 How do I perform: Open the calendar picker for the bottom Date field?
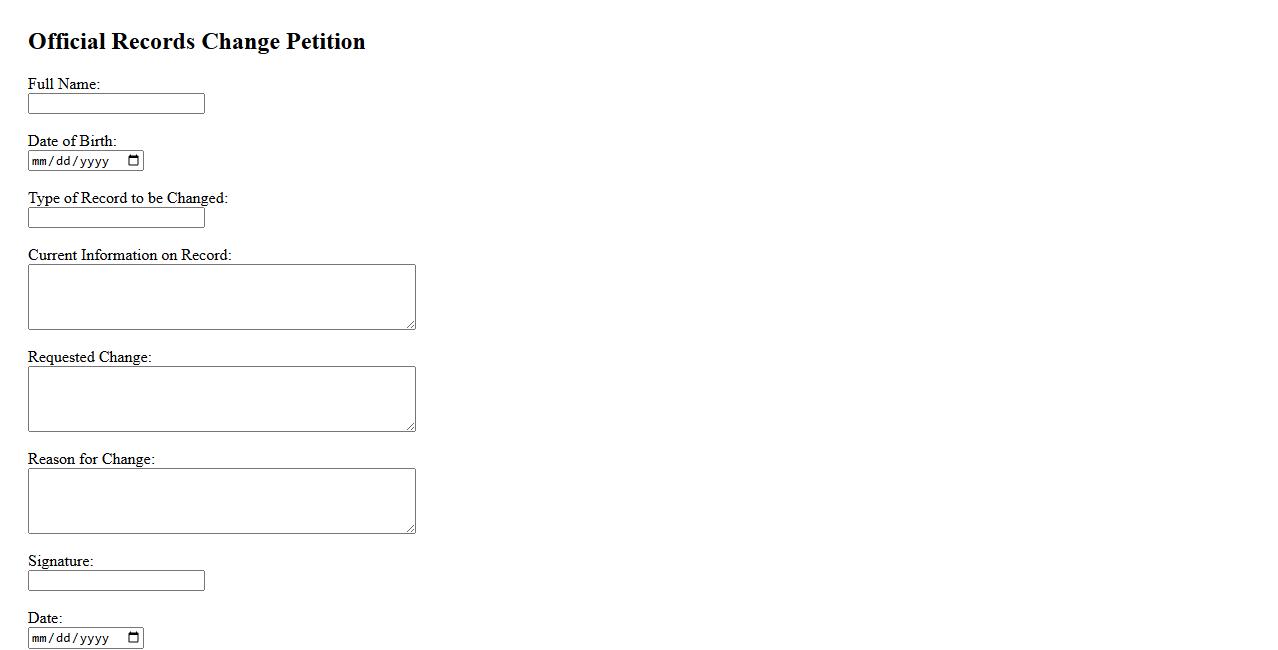(134, 638)
